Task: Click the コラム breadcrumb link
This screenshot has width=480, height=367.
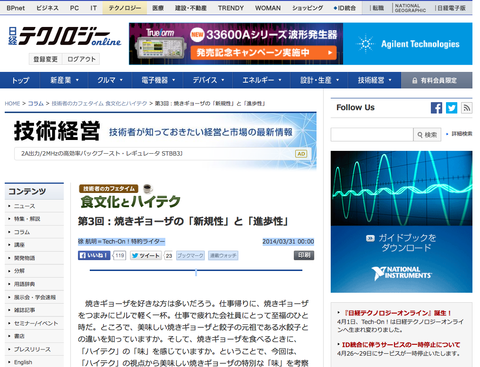Action: [36, 104]
